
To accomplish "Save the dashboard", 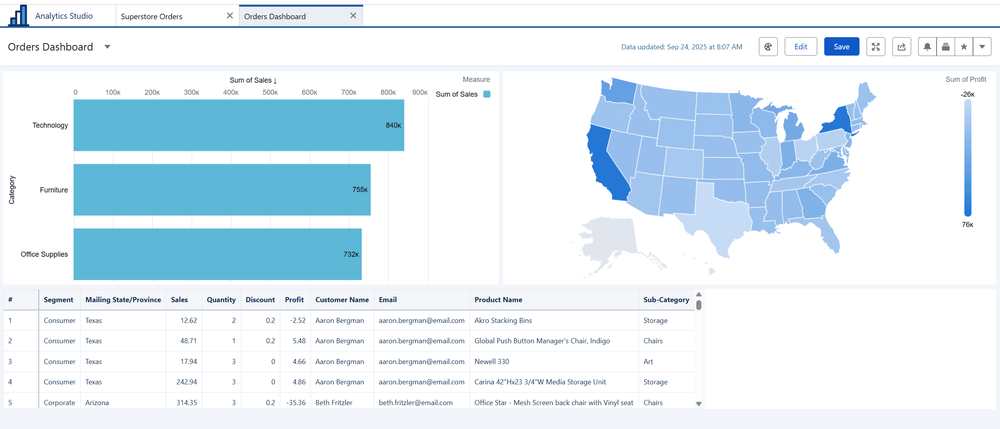I will (841, 47).
